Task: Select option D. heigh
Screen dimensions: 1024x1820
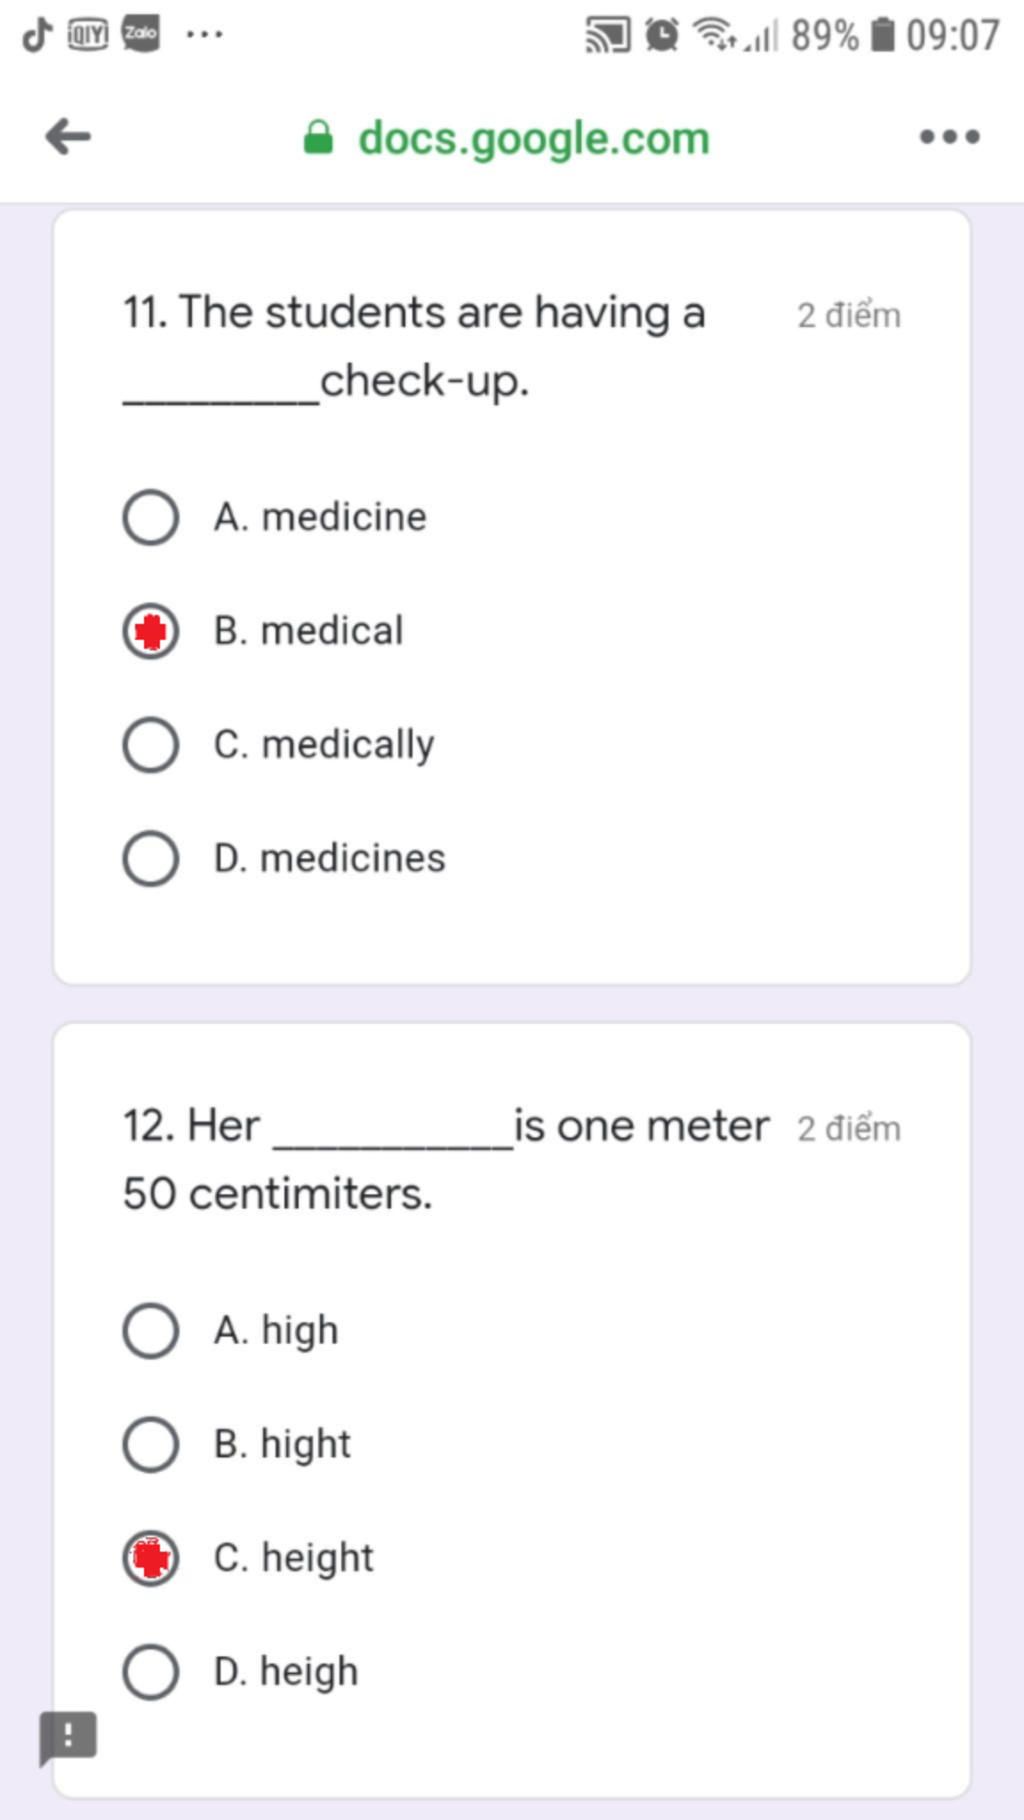Action: point(241,1672)
